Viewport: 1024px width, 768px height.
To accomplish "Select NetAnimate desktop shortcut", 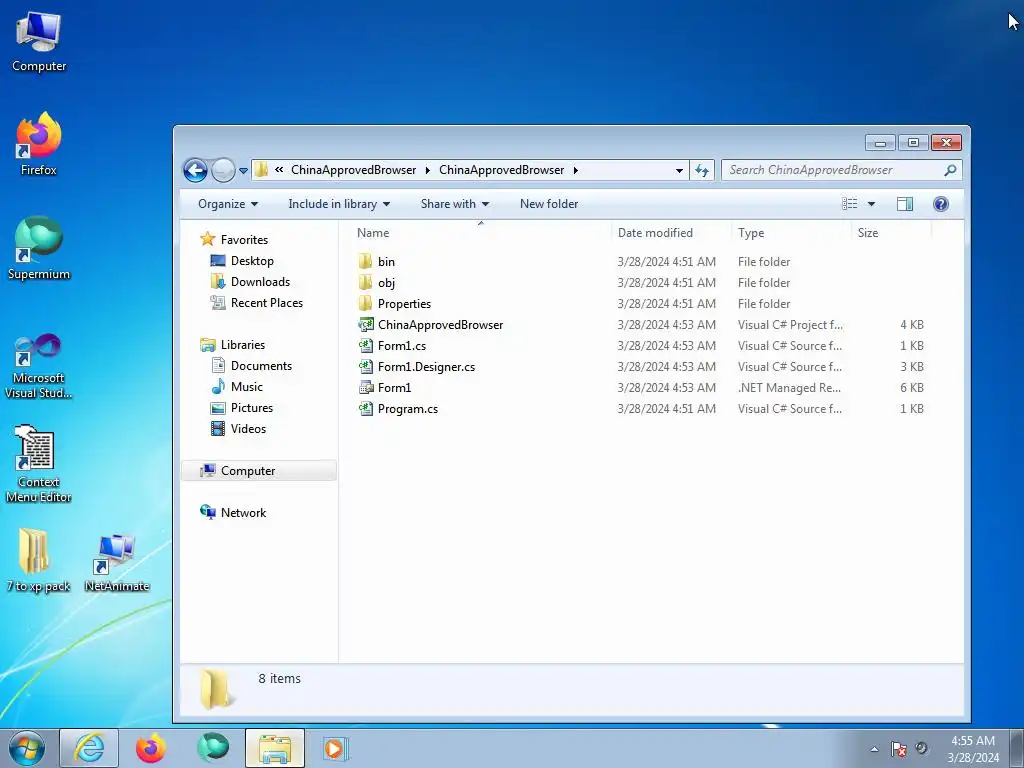I will [x=117, y=563].
